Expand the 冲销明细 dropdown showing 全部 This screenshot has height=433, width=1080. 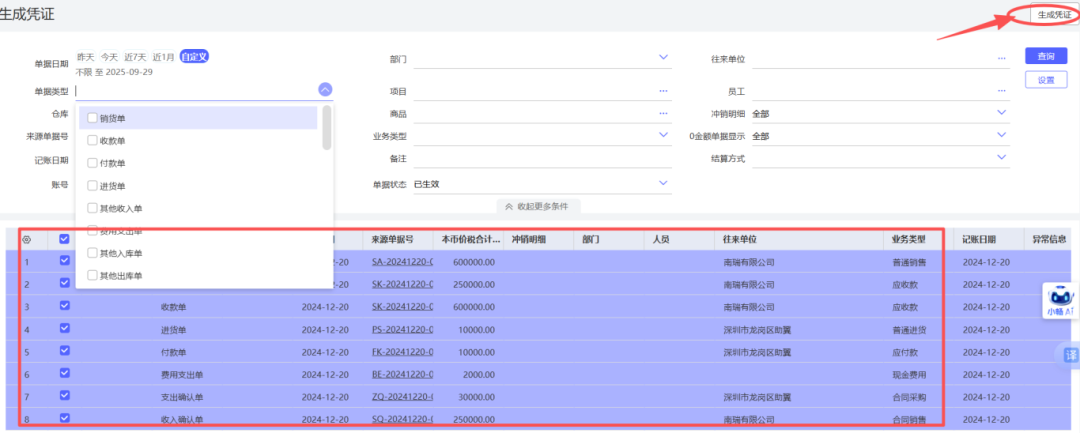pos(1001,113)
